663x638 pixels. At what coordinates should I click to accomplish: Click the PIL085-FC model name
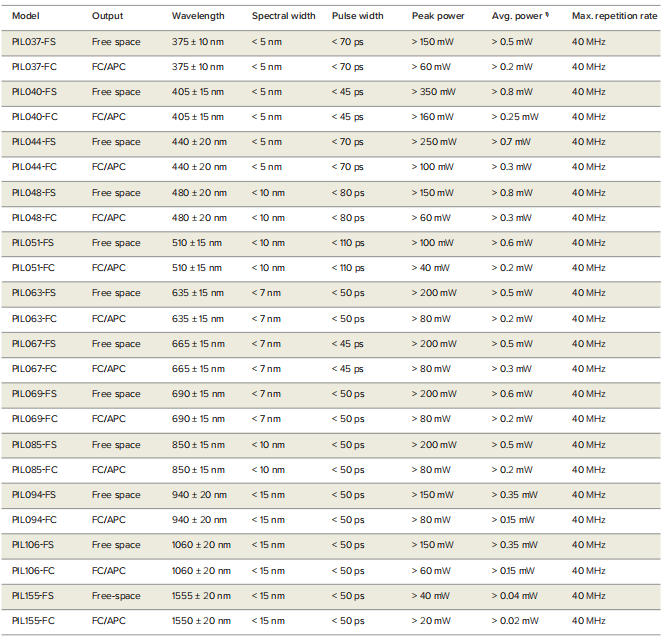[x=34, y=470]
